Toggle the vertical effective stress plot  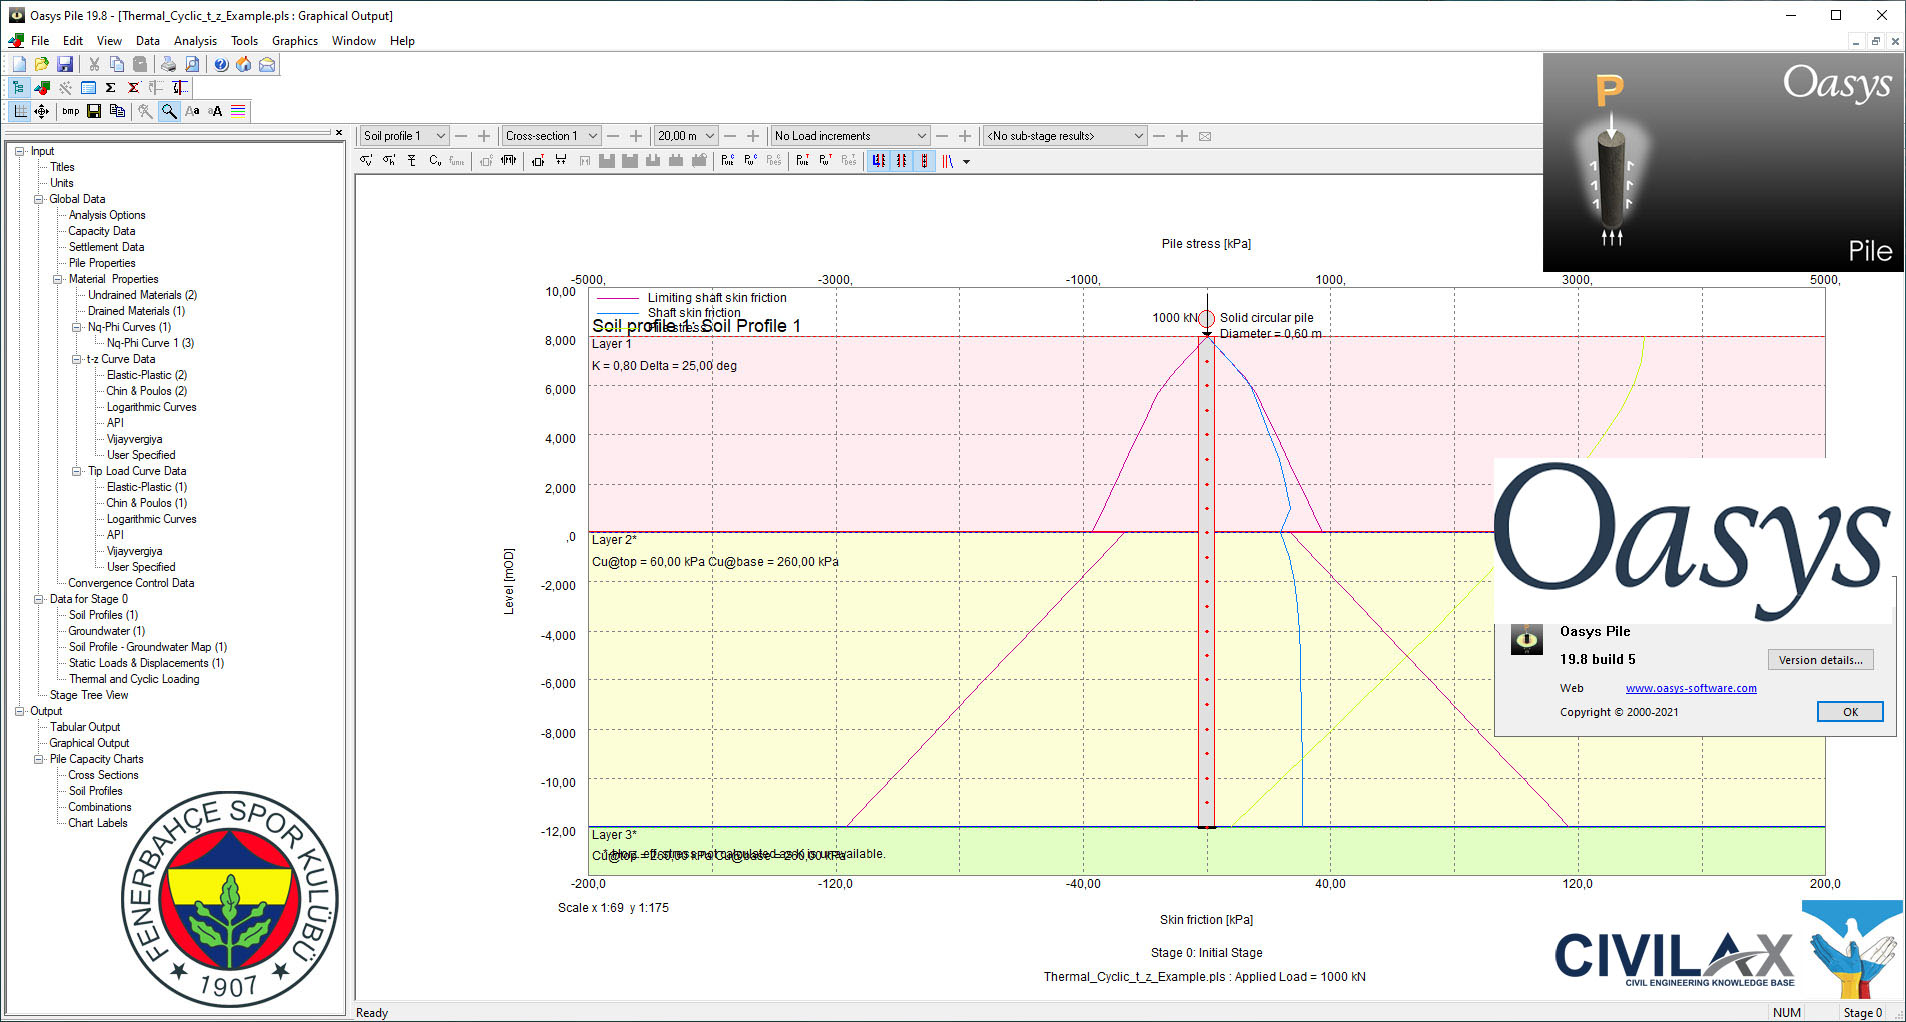point(366,161)
